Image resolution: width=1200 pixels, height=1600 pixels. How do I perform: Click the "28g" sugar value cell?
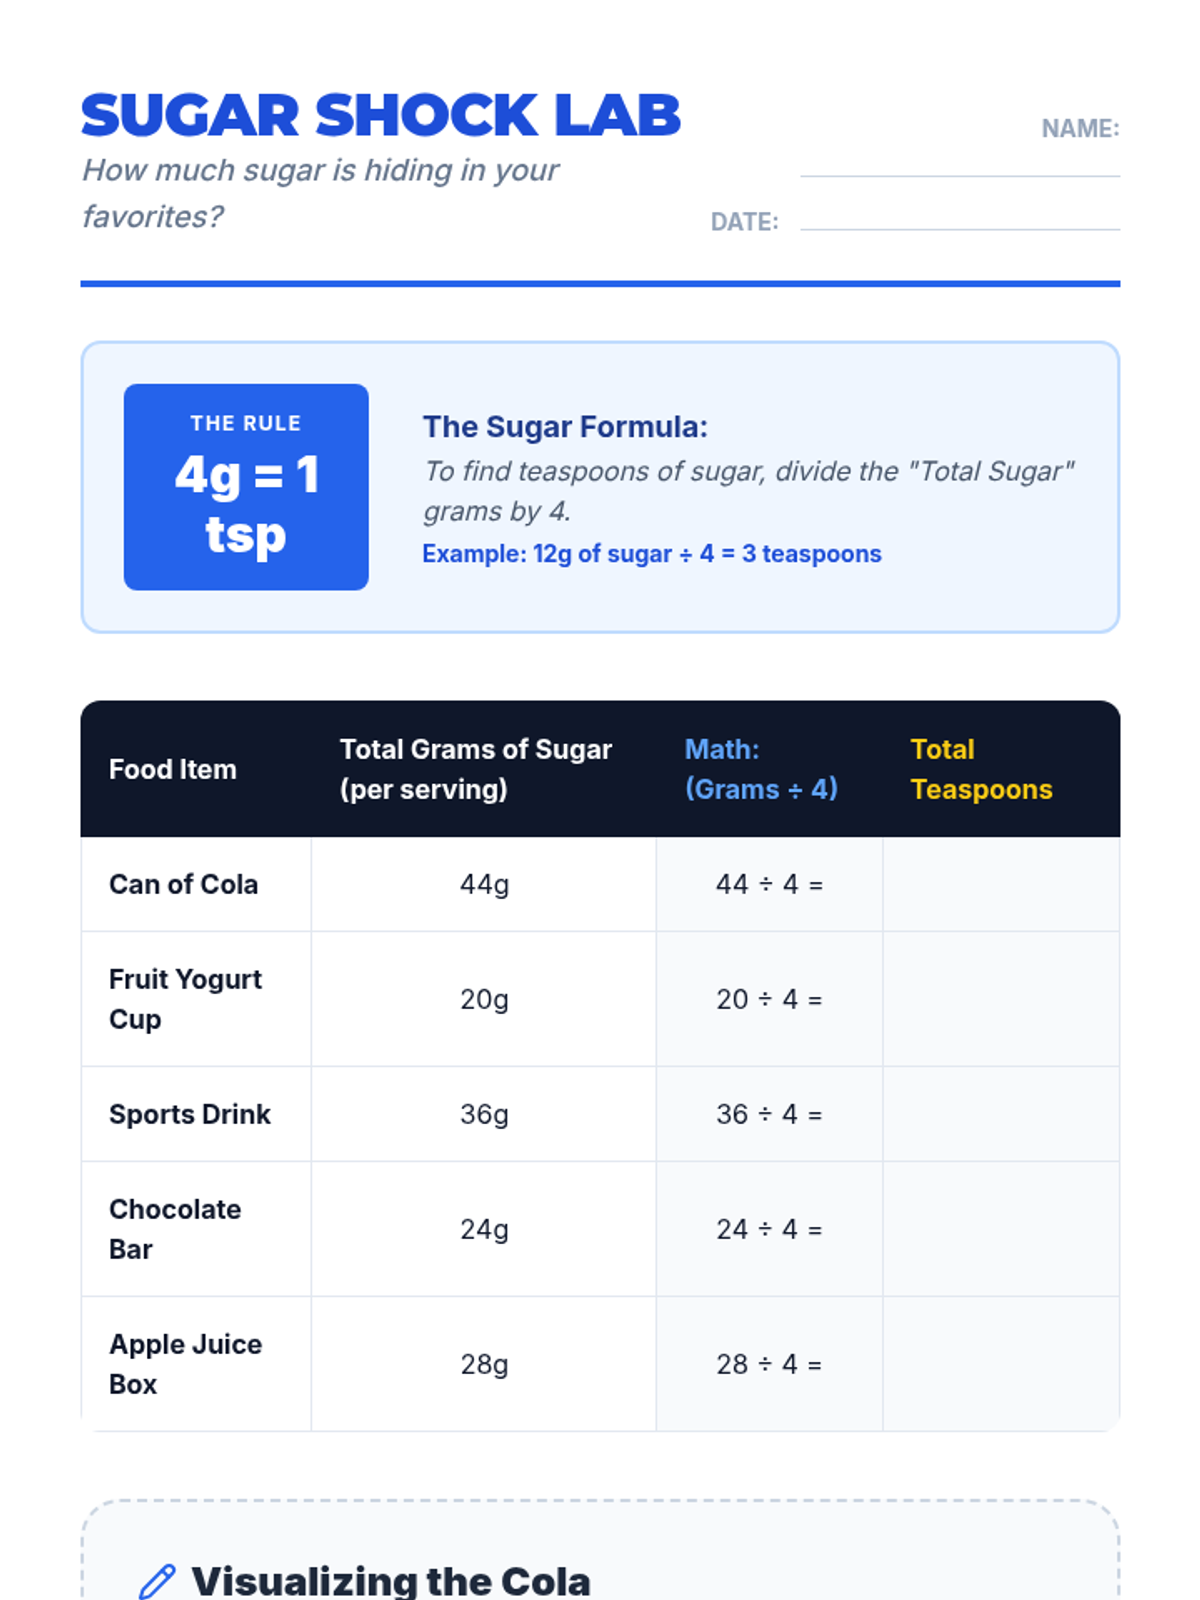pos(484,1364)
